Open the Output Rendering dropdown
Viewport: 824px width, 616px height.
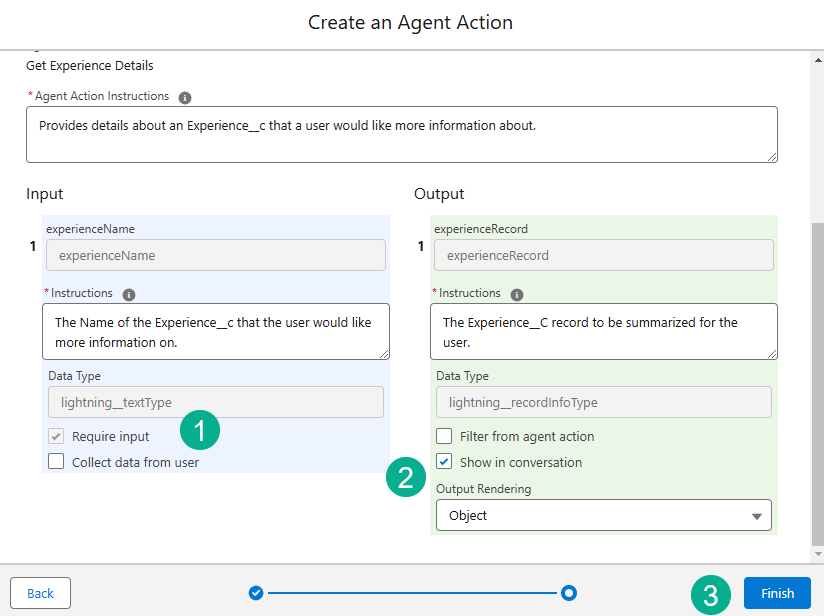pyautogui.click(x=603, y=515)
